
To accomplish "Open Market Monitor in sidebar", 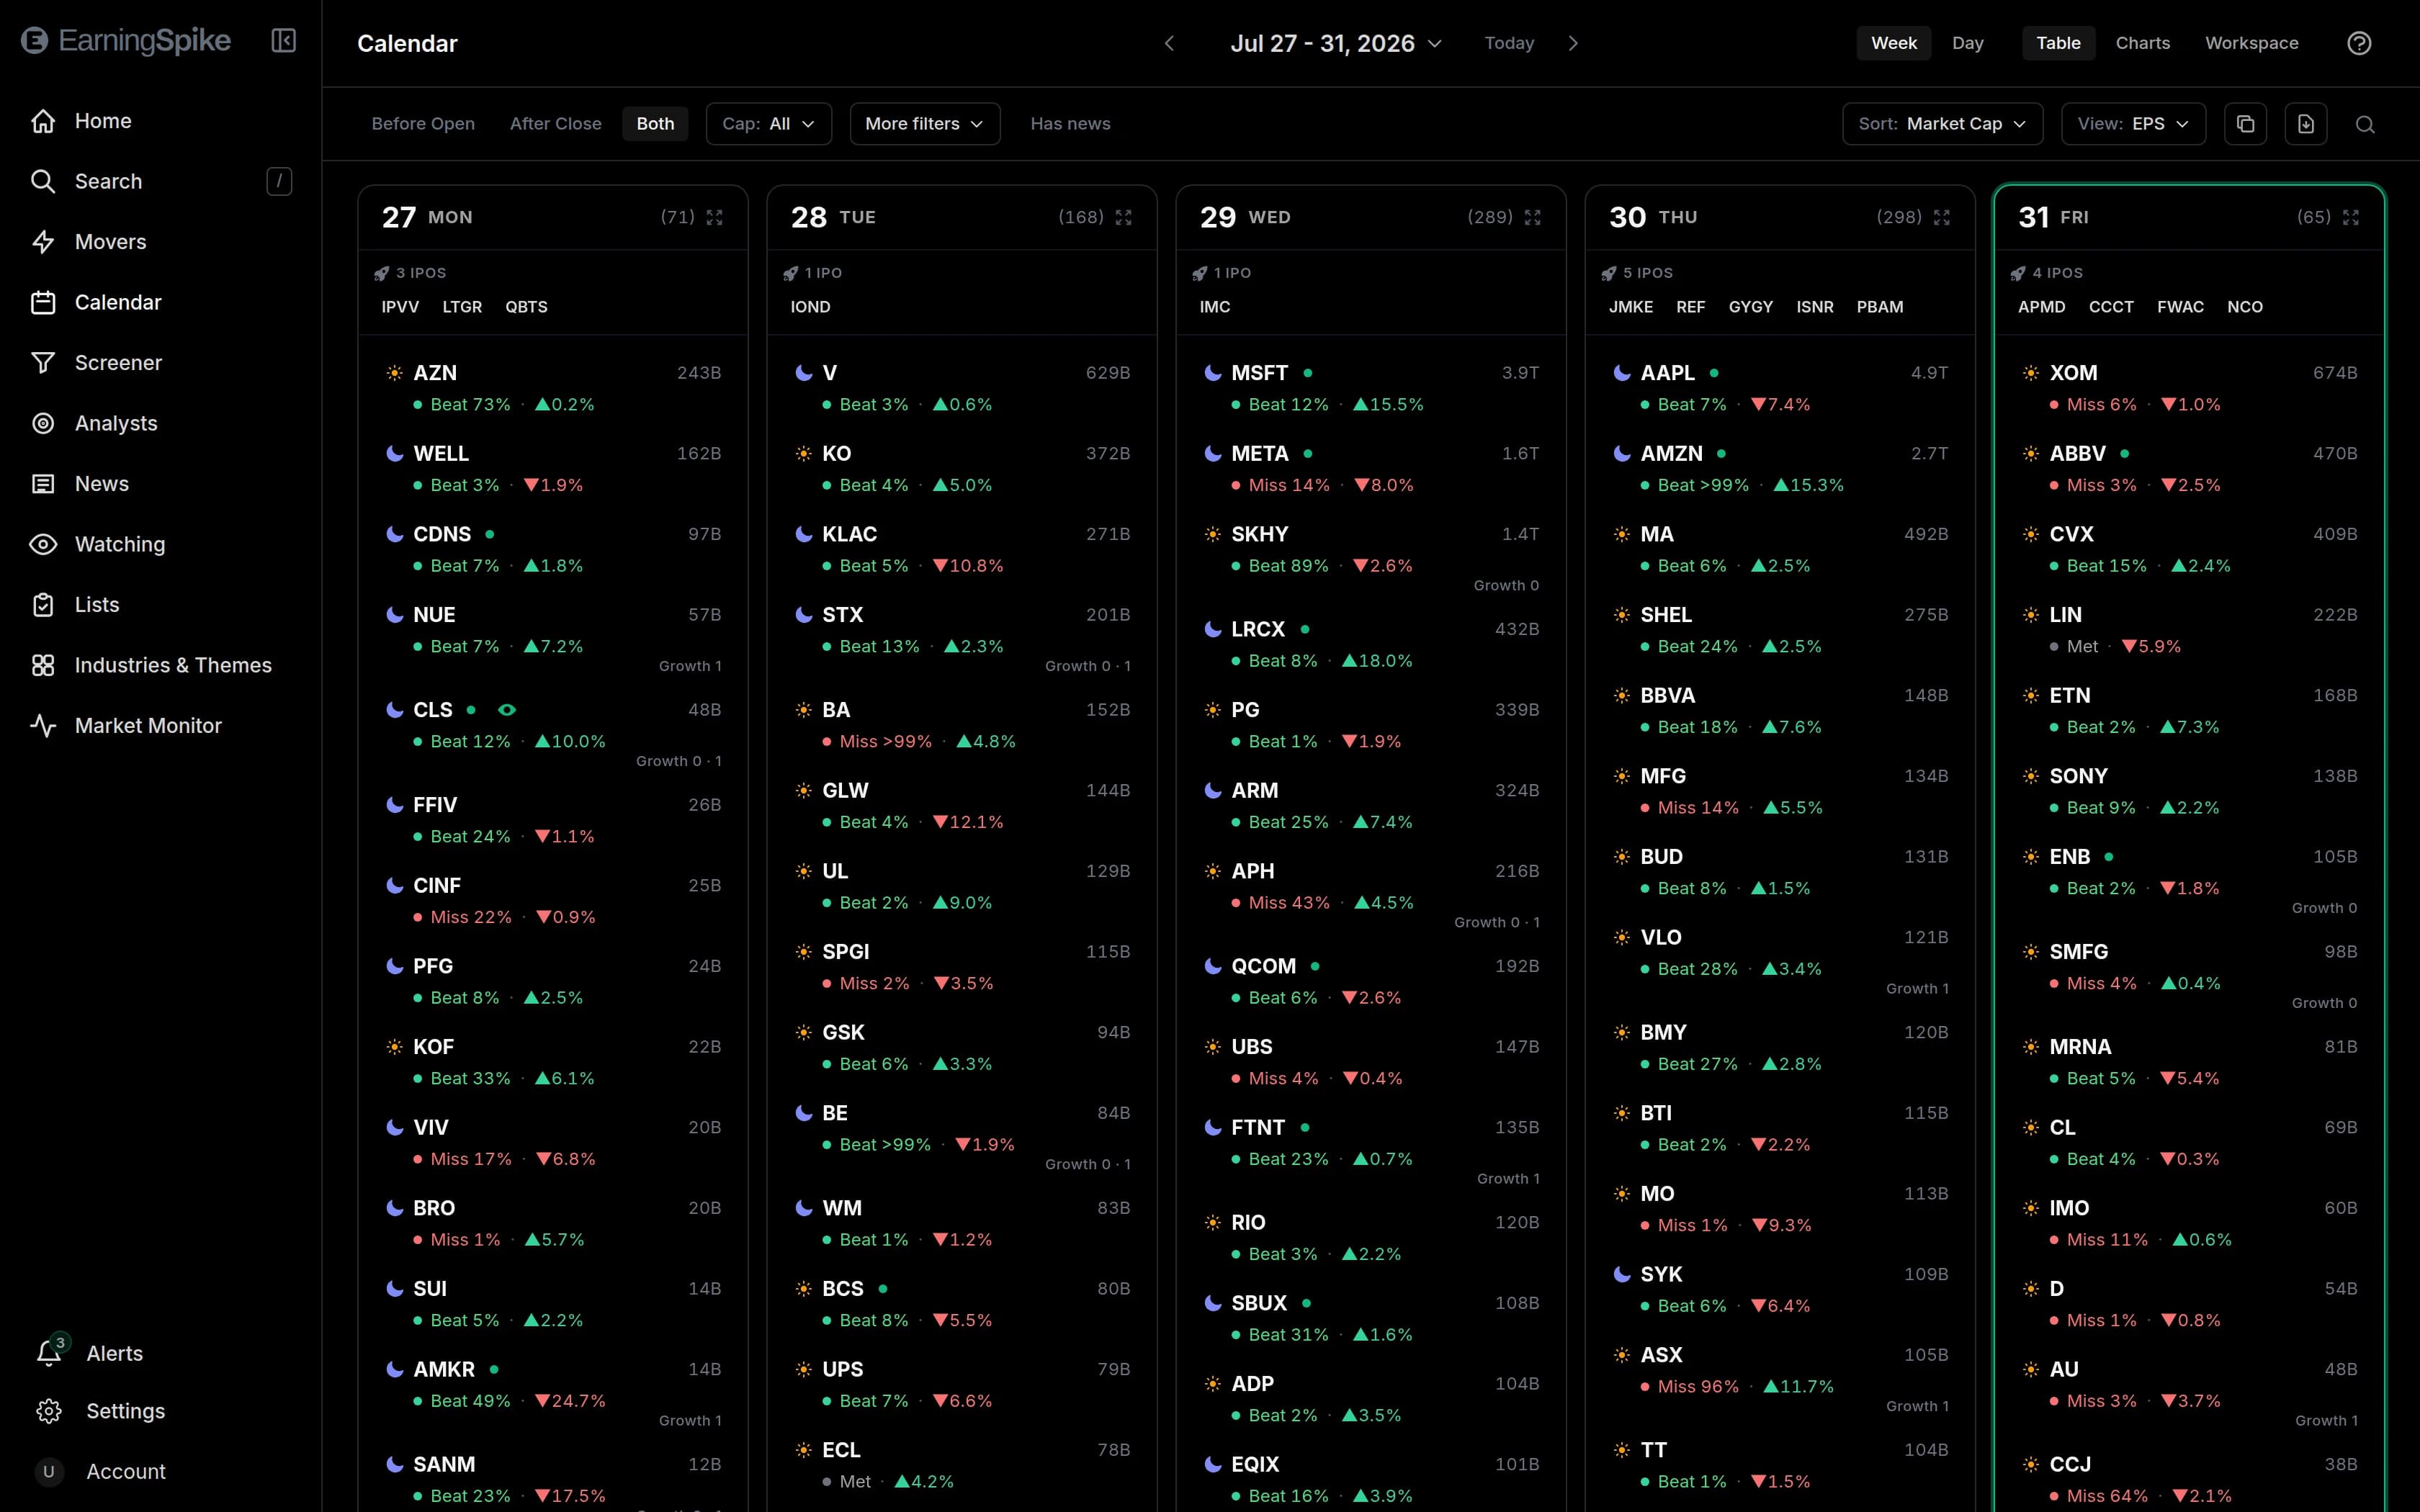I will pyautogui.click(x=160, y=726).
